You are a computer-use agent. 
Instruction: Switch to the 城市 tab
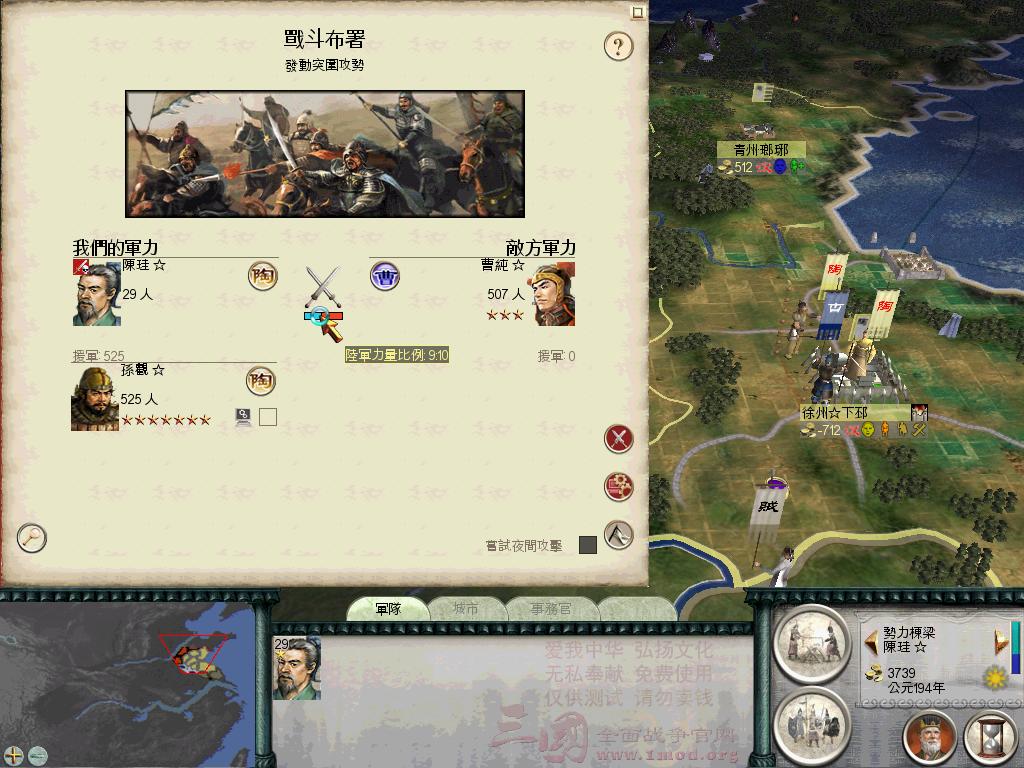pyautogui.click(x=466, y=609)
